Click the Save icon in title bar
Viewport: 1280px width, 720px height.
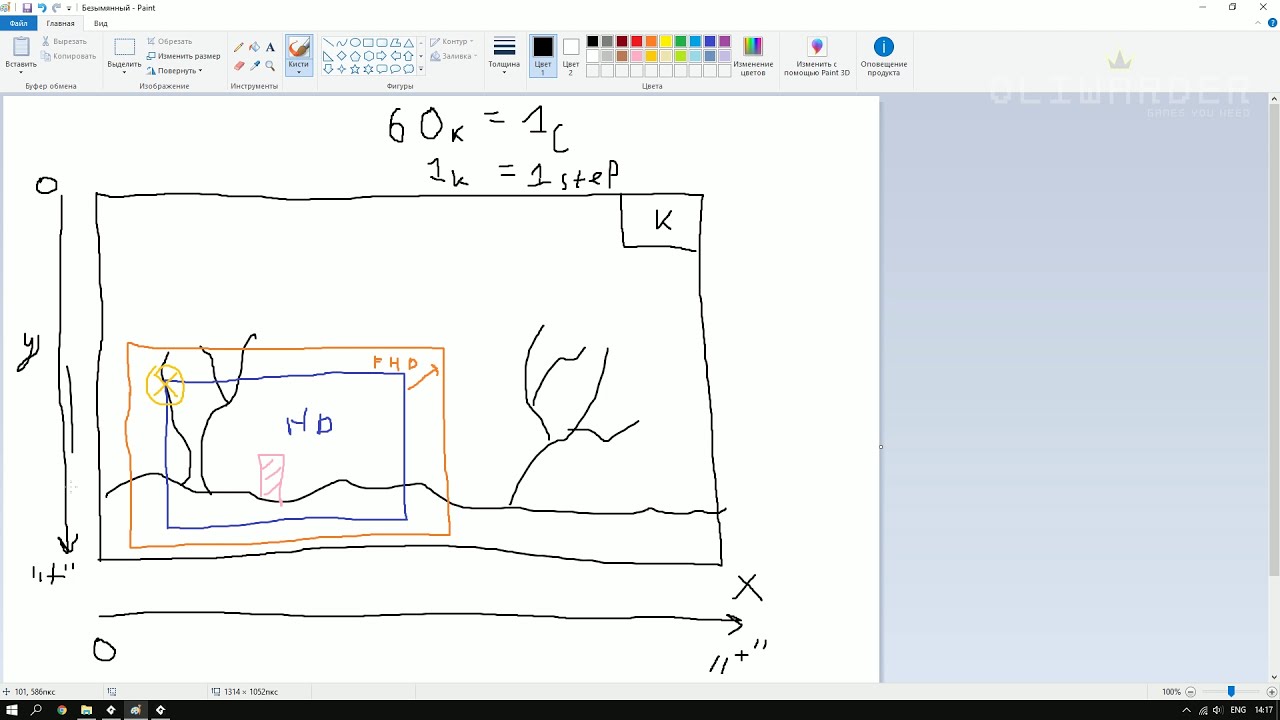pyautogui.click(x=27, y=7)
